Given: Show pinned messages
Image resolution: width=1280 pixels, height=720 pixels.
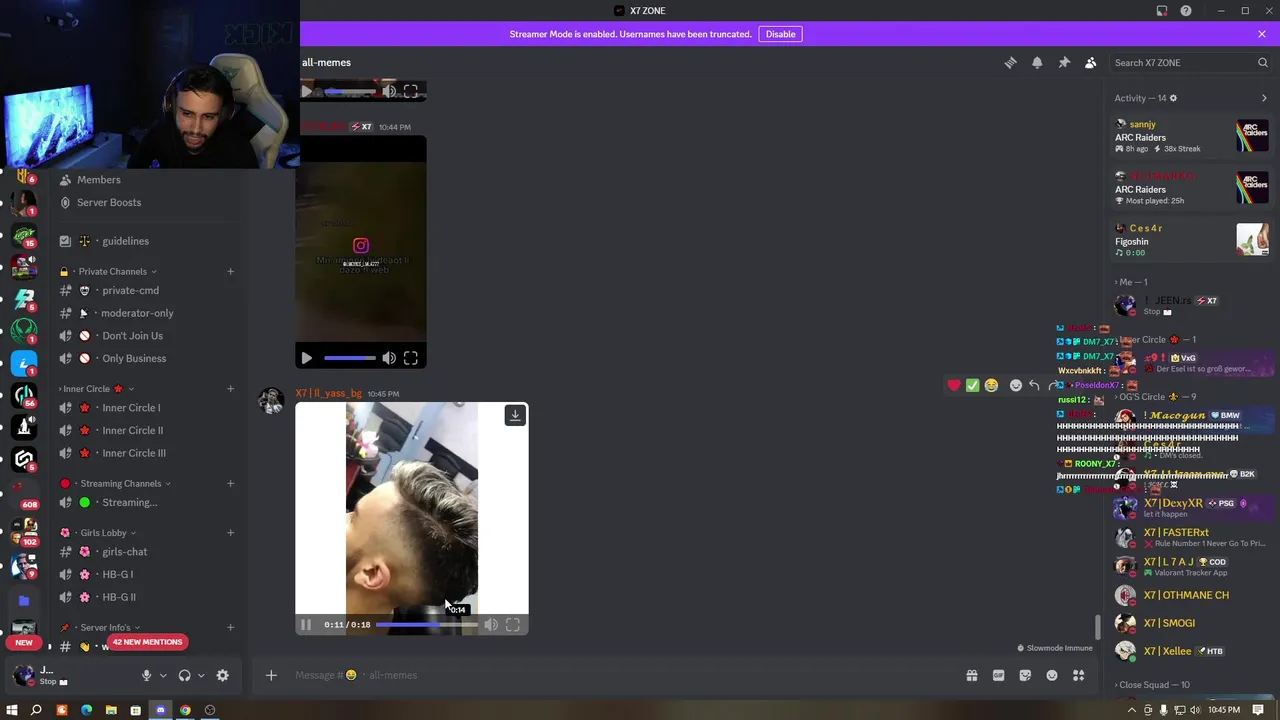Looking at the screenshot, I should pyautogui.click(x=1064, y=62).
